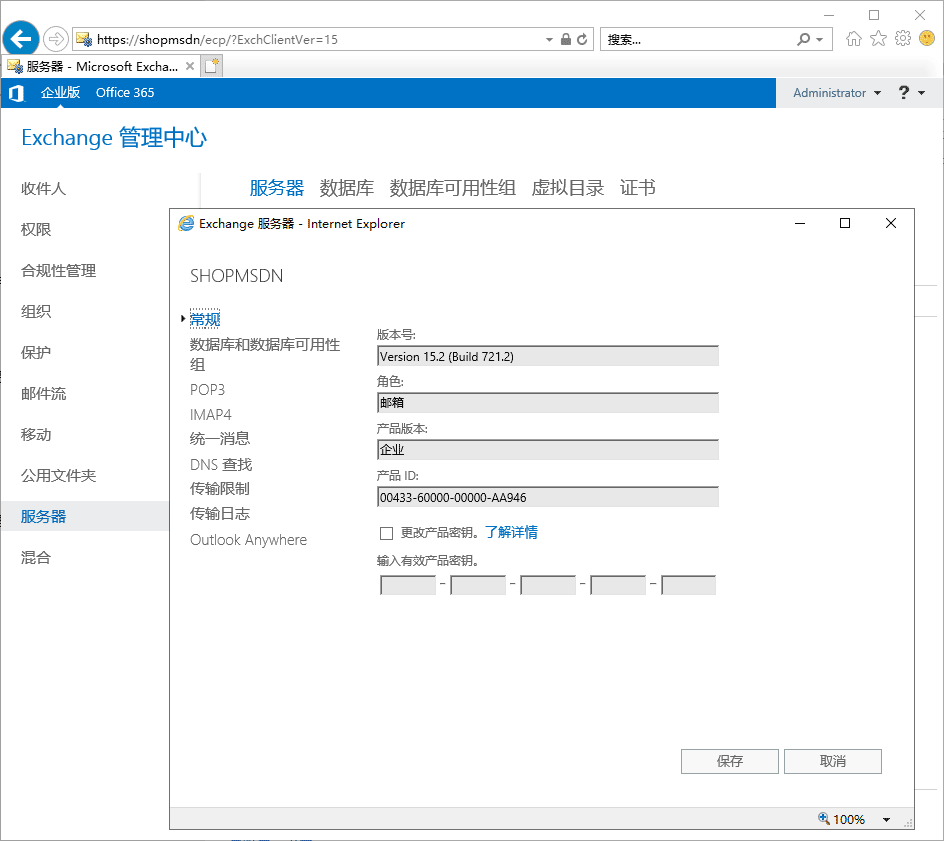Close the Exchange 服务器 dialog window

pyautogui.click(x=891, y=223)
